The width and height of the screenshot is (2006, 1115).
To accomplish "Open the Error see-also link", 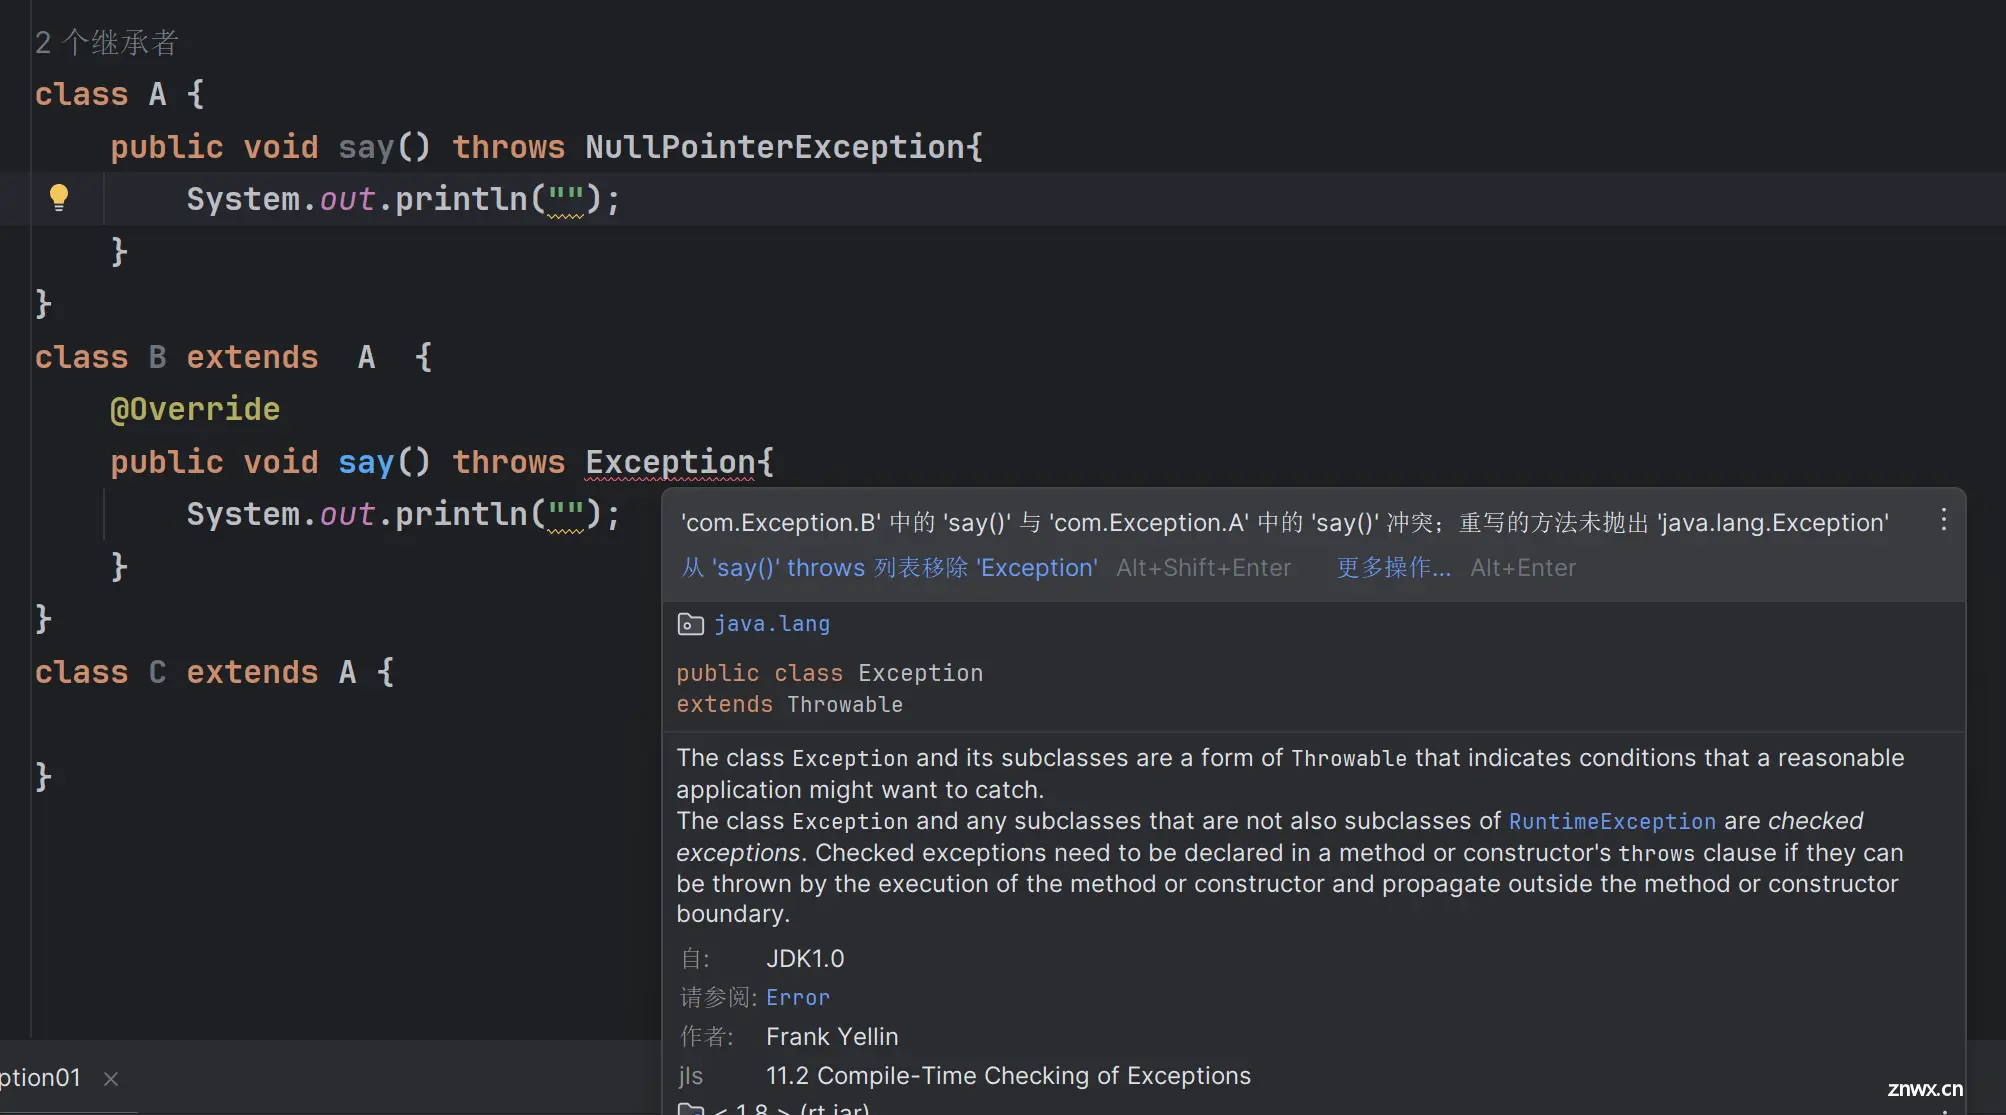I will tap(798, 997).
